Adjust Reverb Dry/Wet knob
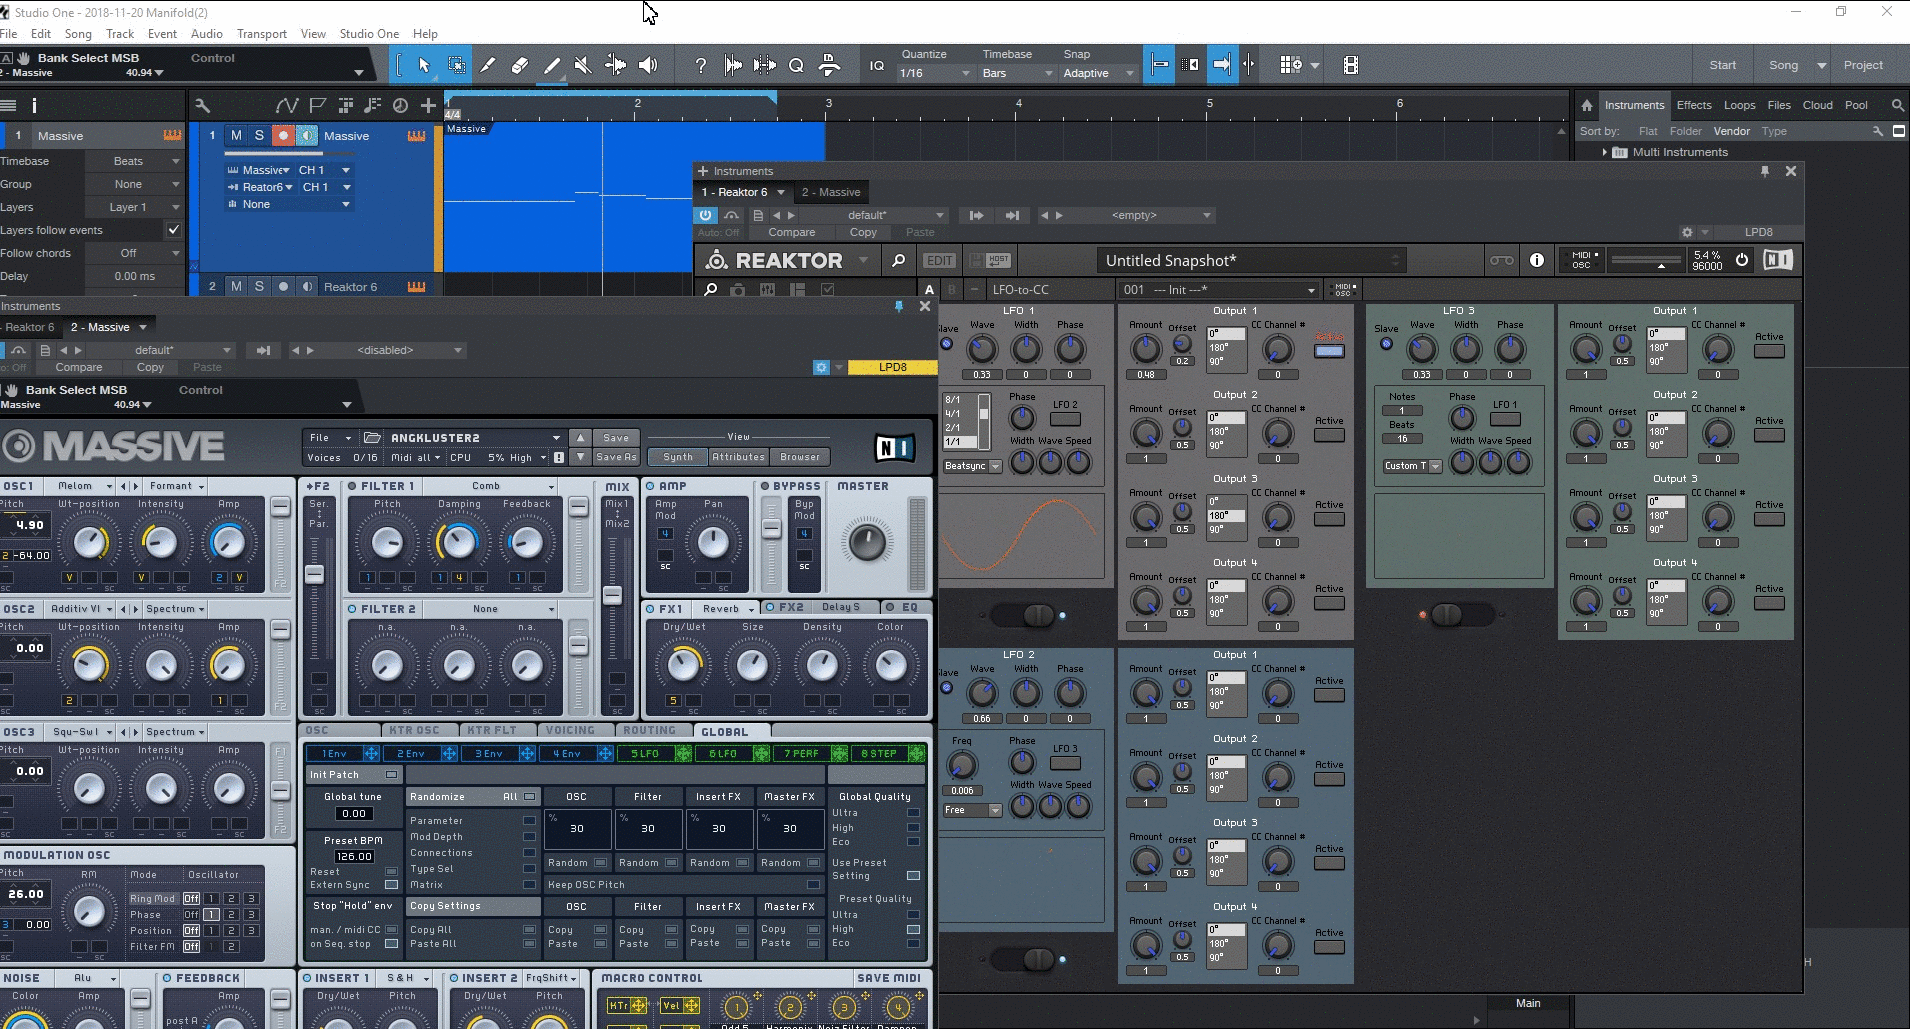The width and height of the screenshot is (1910, 1029). click(684, 664)
